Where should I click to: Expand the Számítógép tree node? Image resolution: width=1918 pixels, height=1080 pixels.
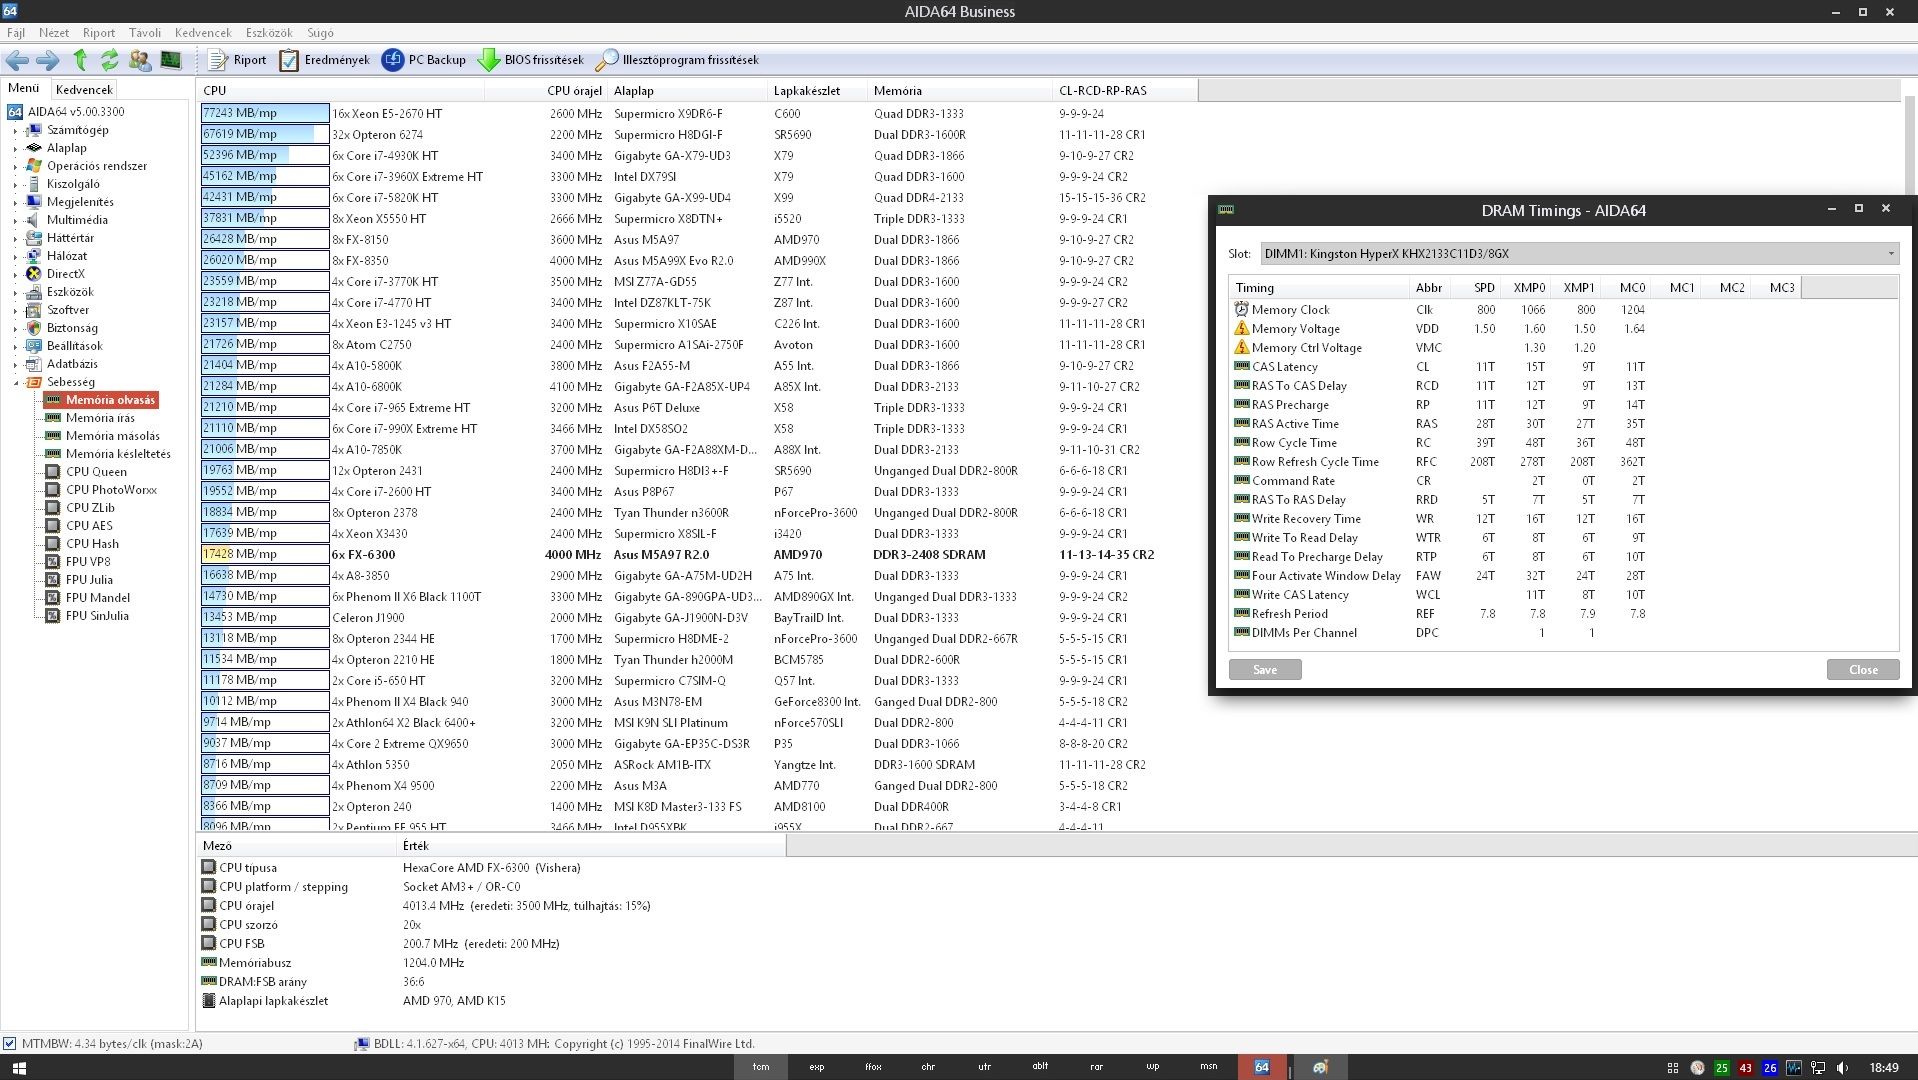(x=15, y=131)
